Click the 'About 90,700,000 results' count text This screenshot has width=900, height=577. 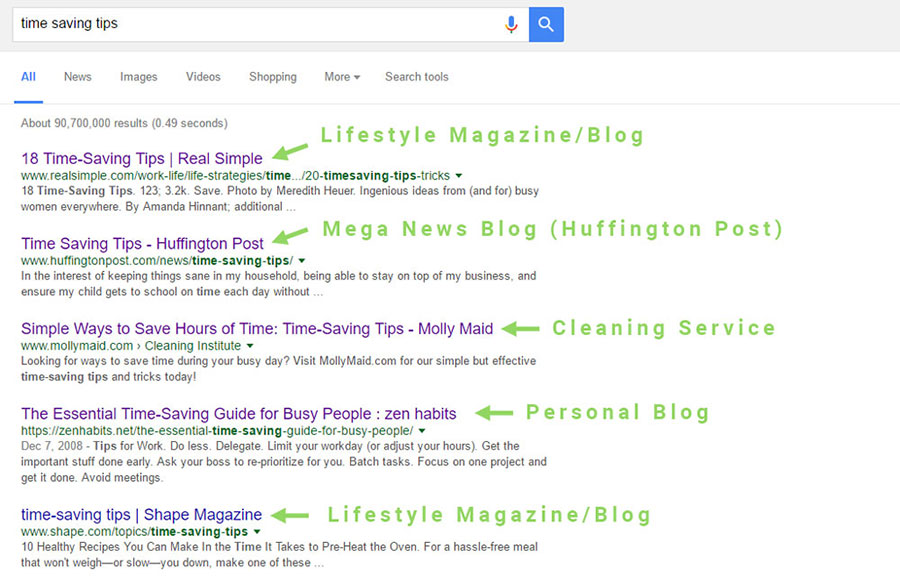[x=124, y=123]
